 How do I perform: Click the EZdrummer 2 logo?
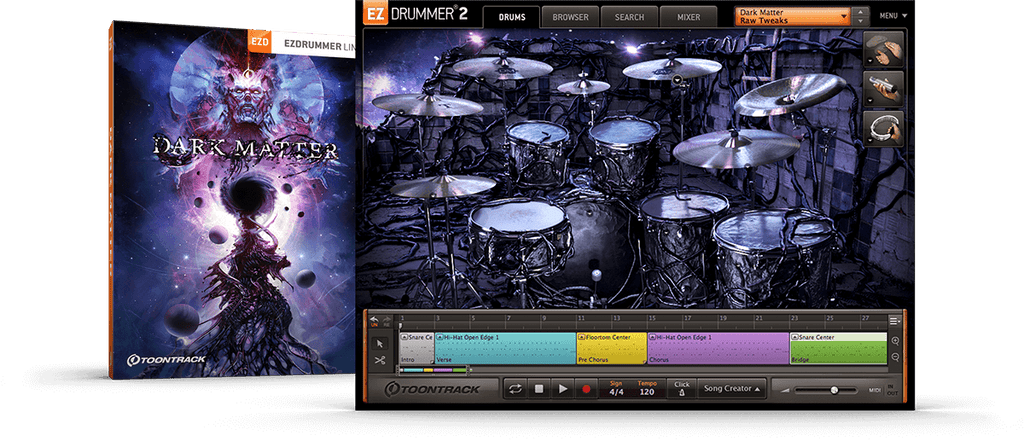[x=416, y=15]
